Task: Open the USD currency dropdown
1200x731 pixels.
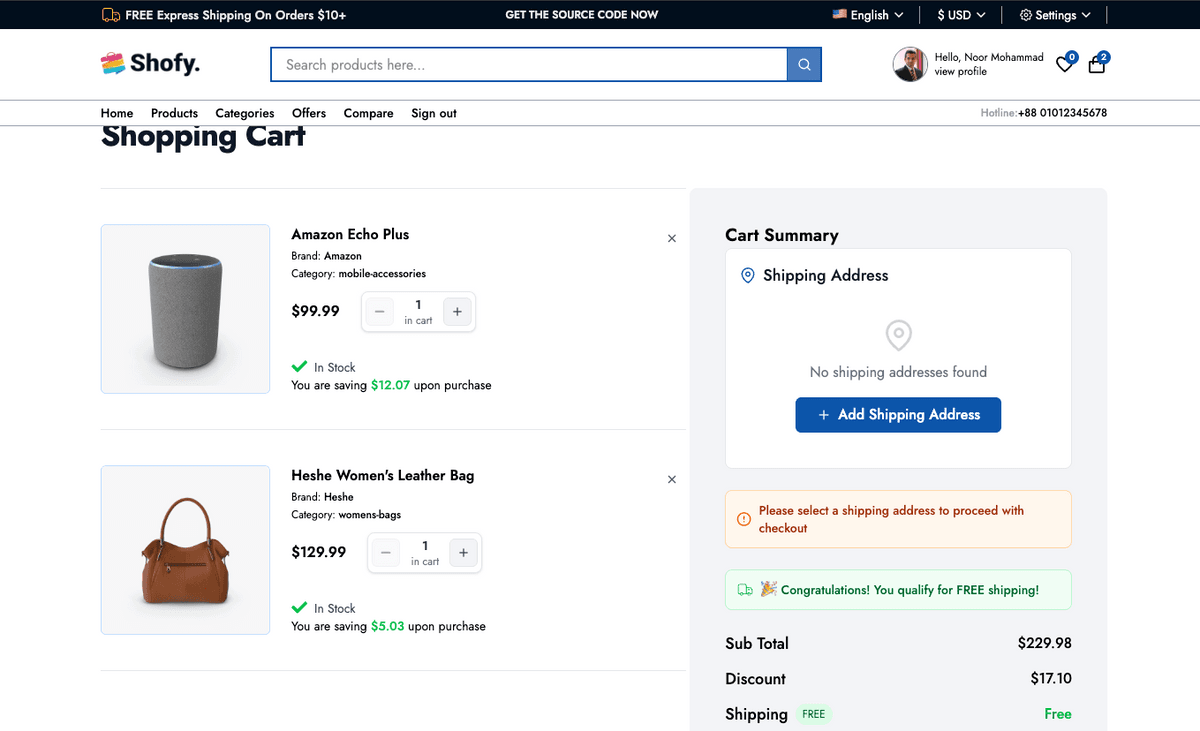Action: coord(961,15)
